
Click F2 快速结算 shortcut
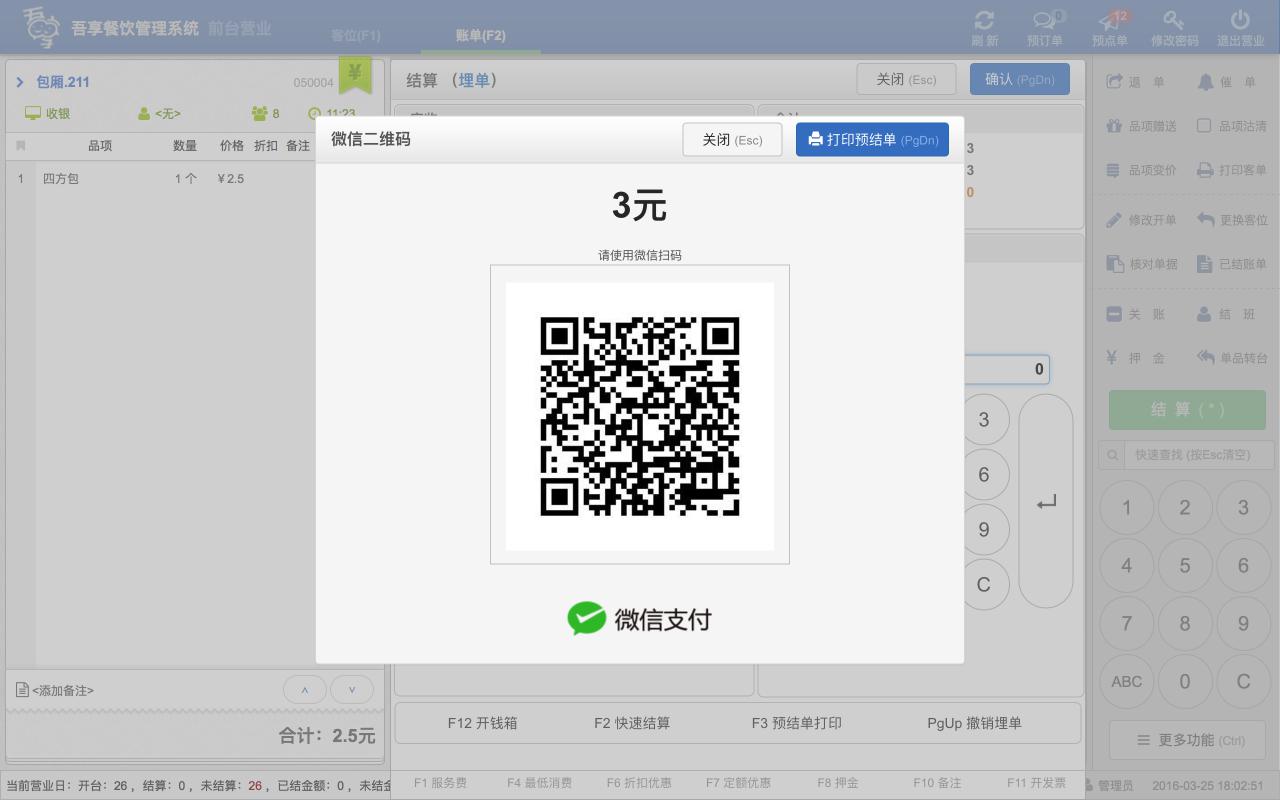(632, 723)
